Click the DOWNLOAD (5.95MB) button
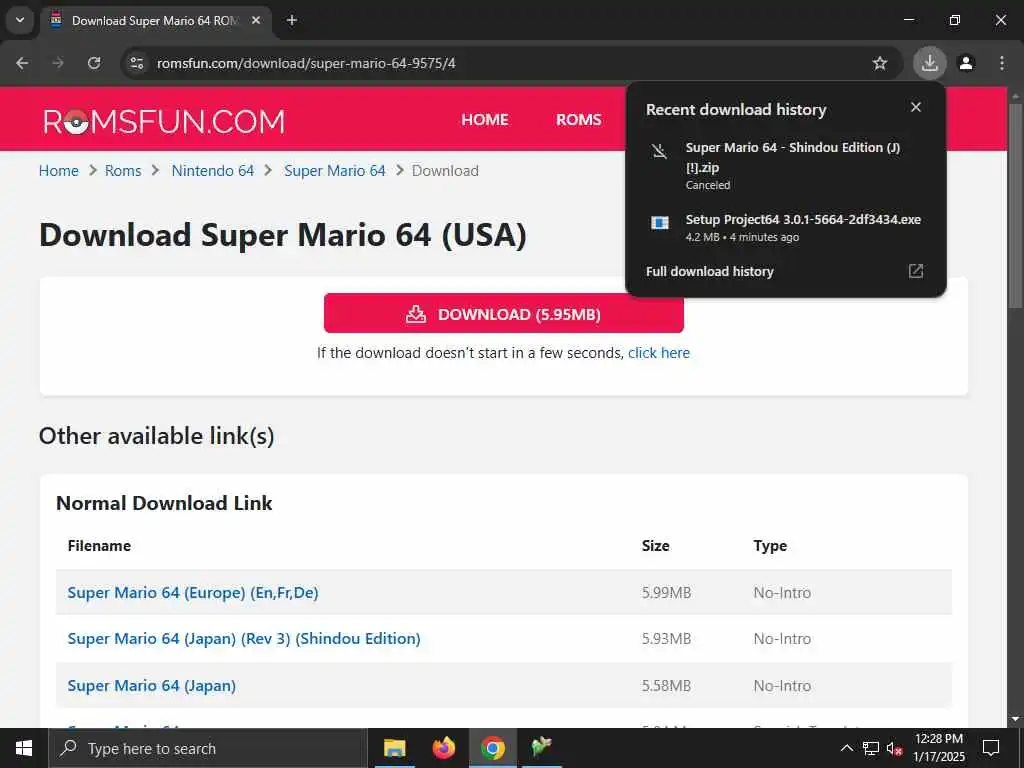 click(504, 313)
